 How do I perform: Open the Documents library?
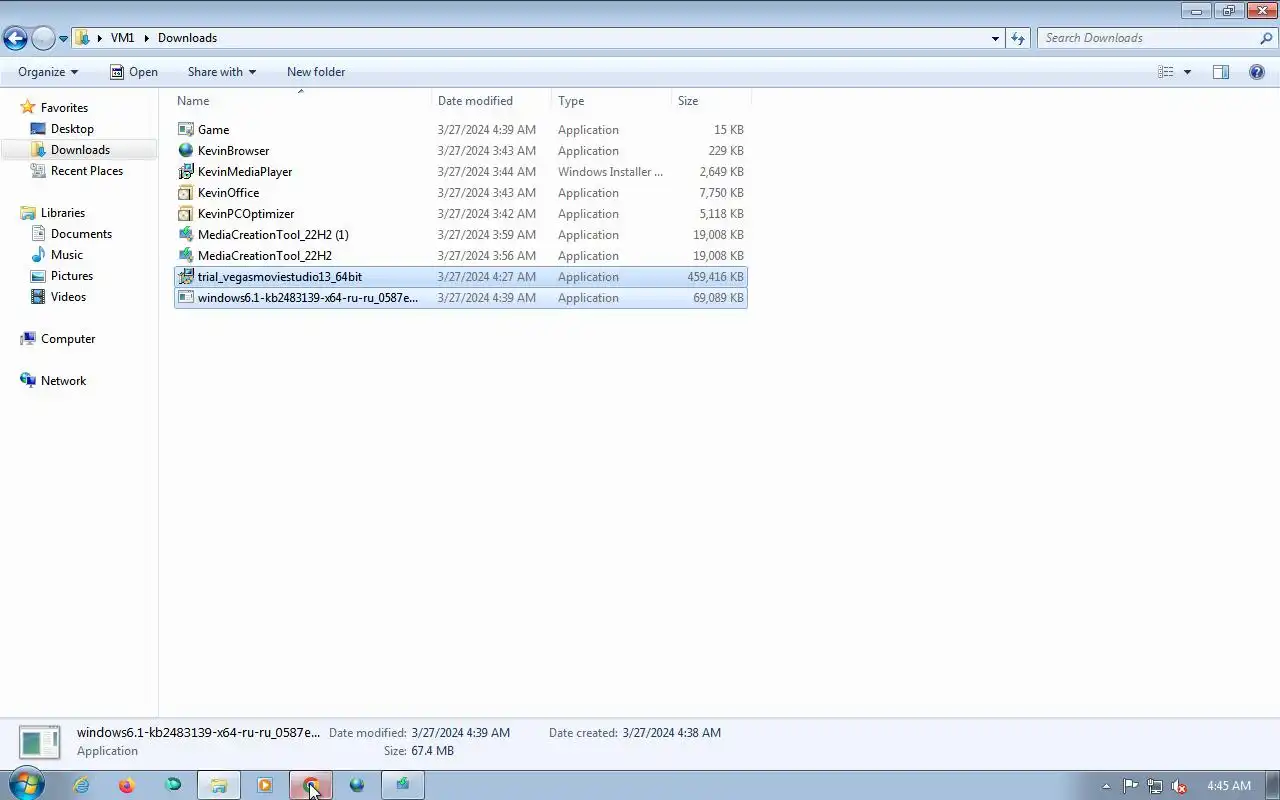pos(81,234)
